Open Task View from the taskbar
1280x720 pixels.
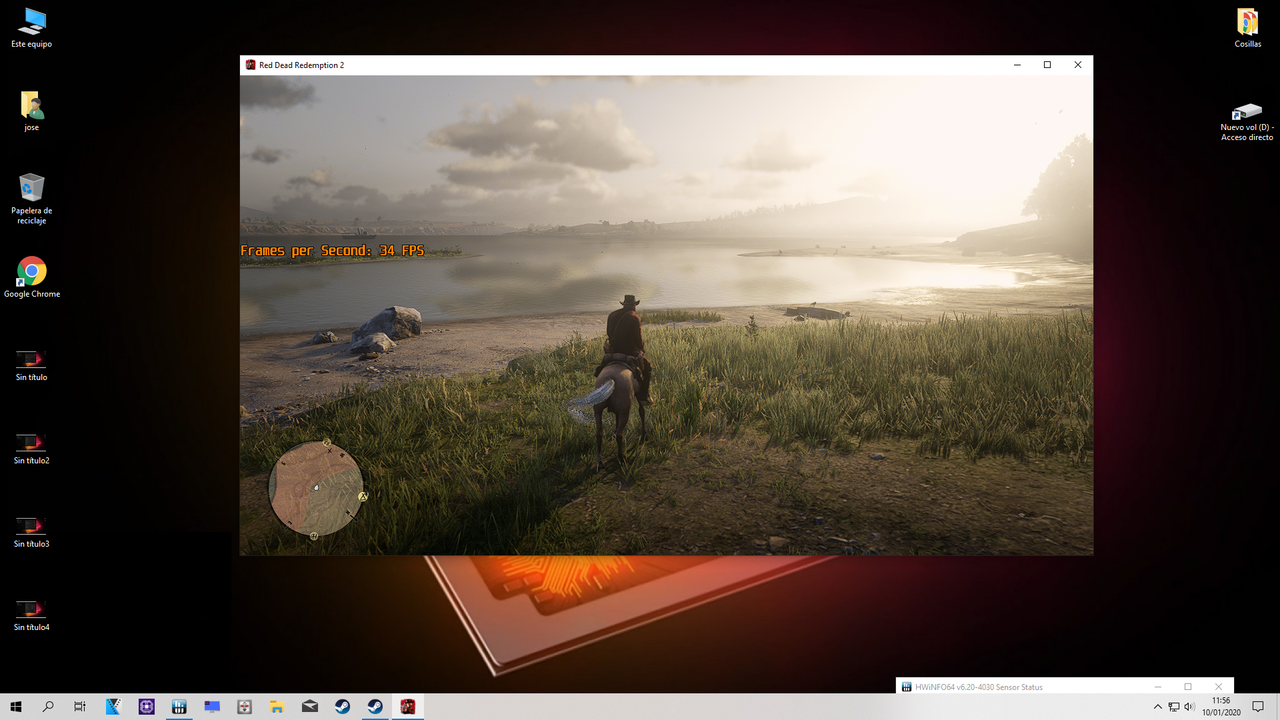tap(80, 707)
